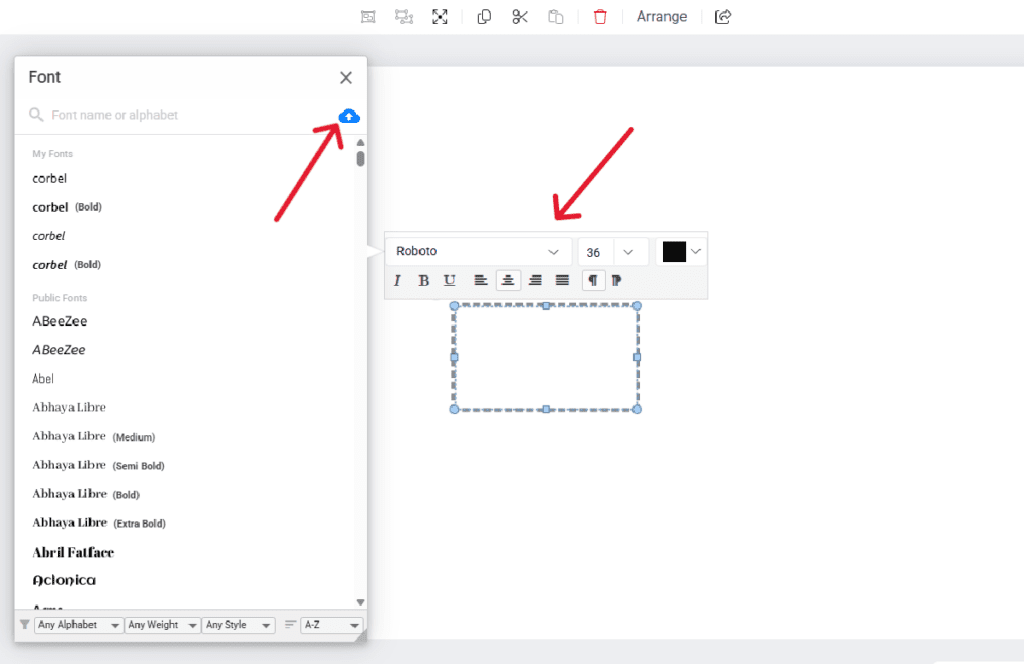Open the Any Alphabet filter dropdown

(78, 624)
